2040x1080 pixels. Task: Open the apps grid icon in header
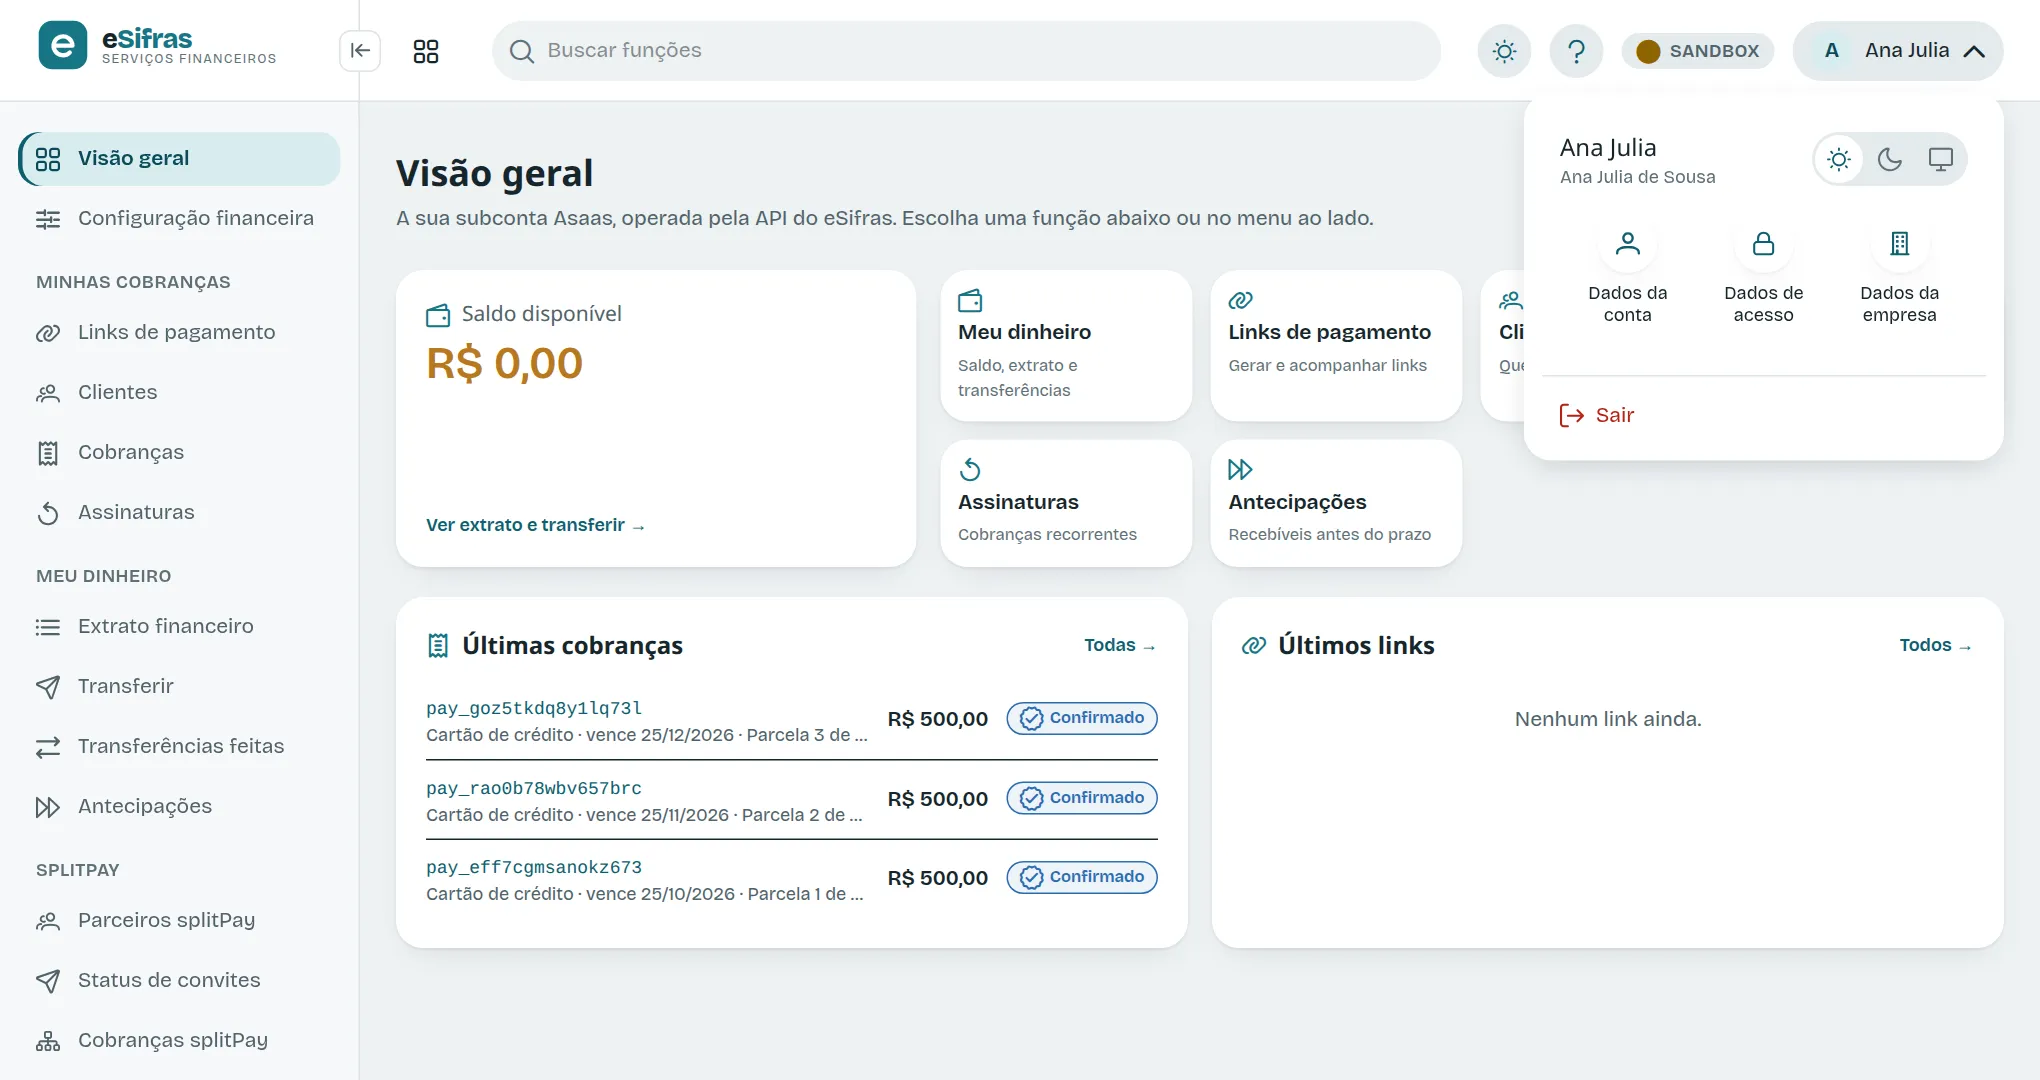(426, 51)
